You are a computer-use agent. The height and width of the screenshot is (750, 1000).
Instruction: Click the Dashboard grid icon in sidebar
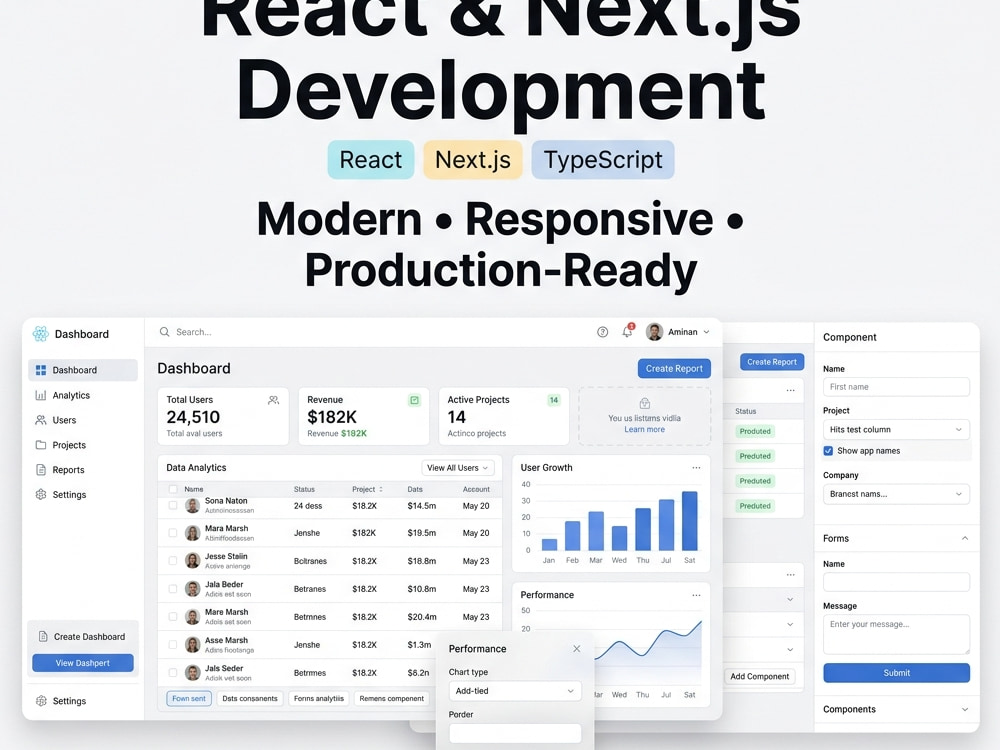[41, 370]
